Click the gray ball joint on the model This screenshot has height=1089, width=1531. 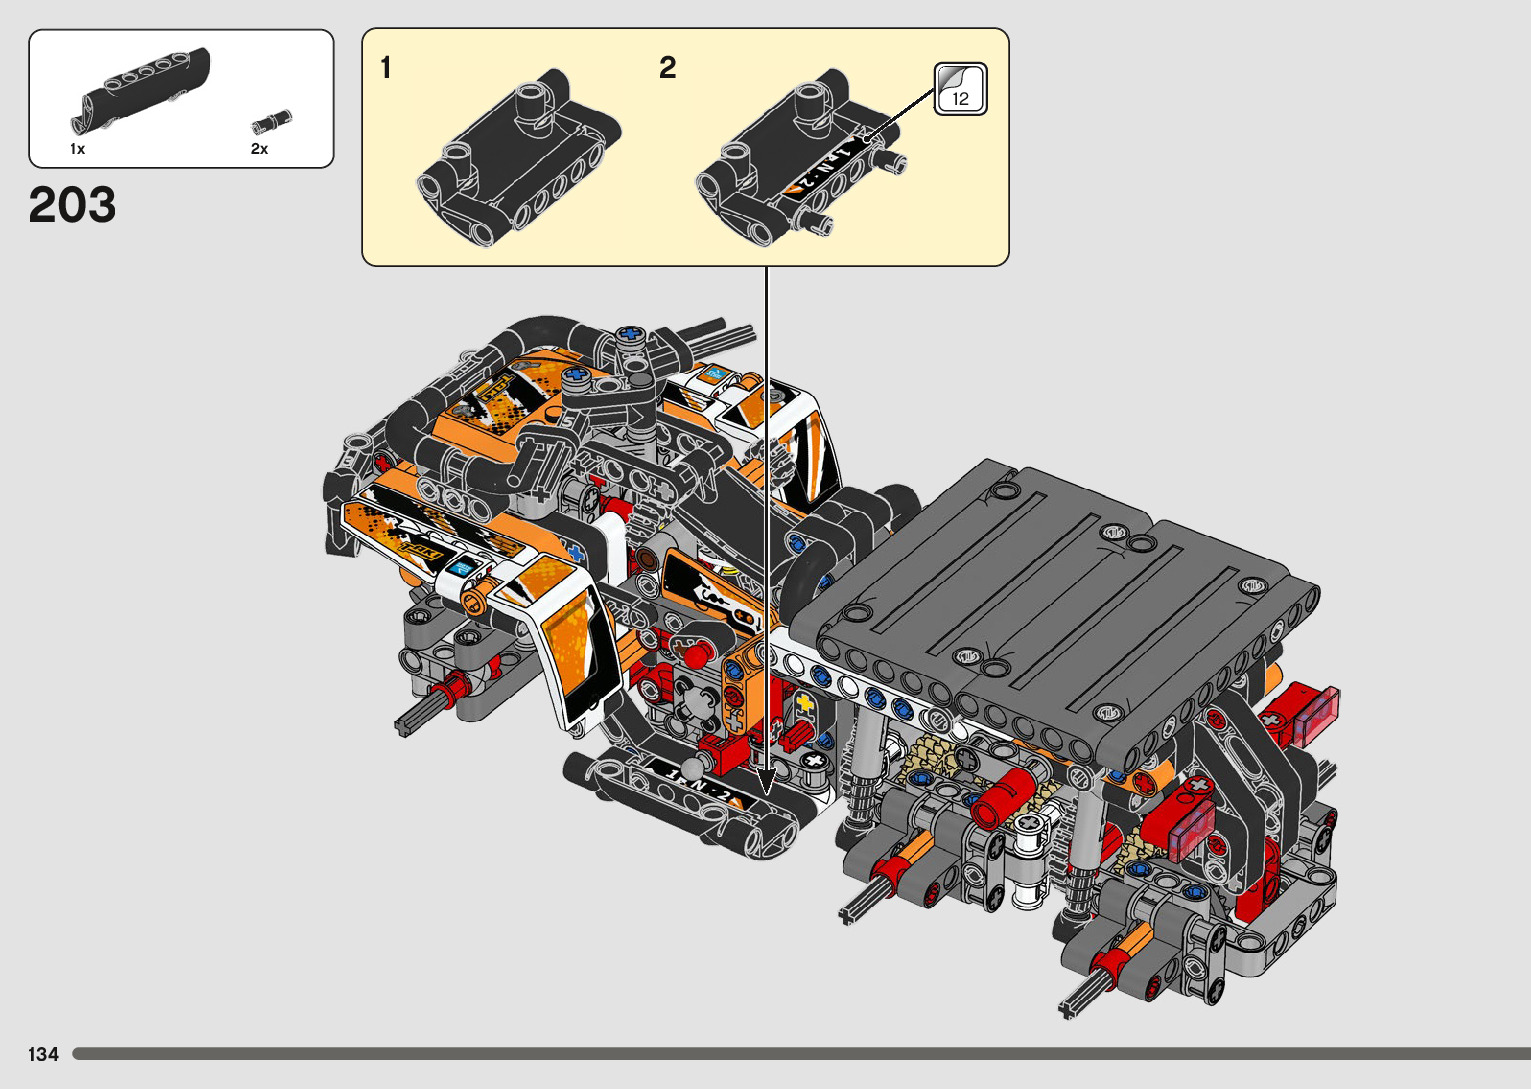(x=692, y=770)
